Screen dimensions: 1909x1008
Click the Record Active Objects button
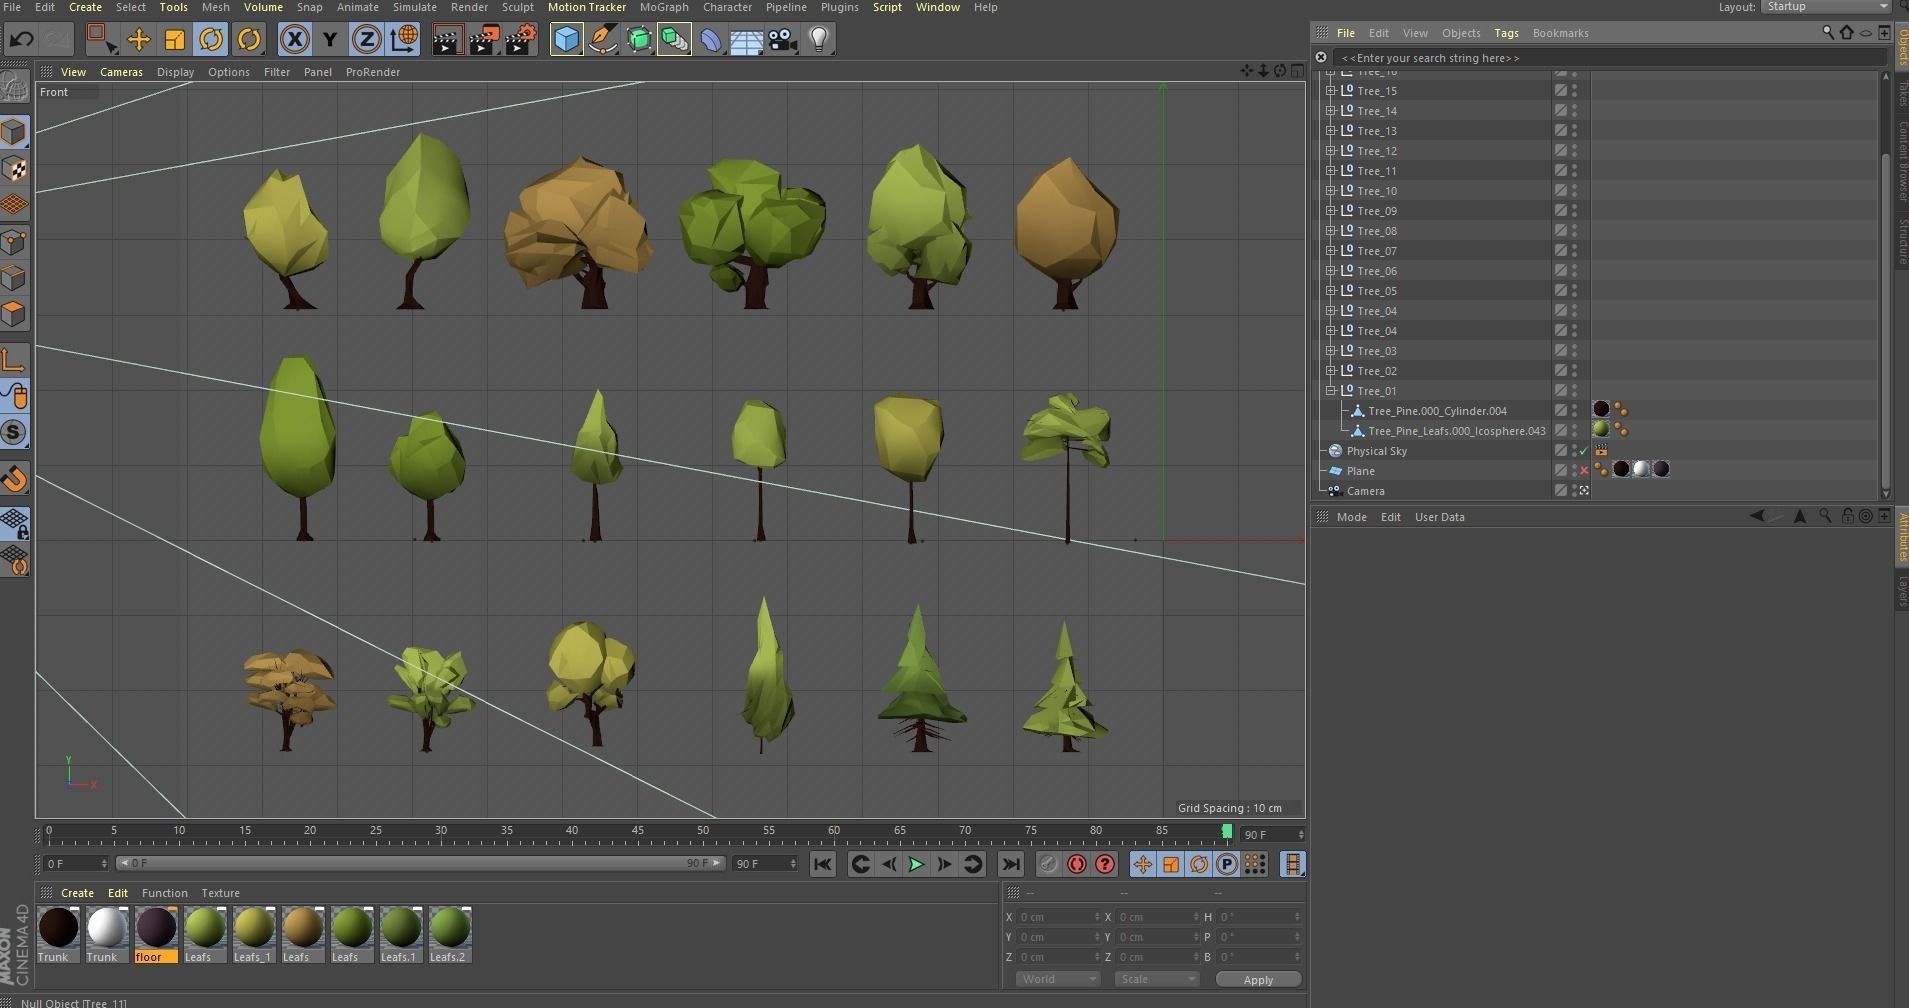pyautogui.click(x=1048, y=865)
